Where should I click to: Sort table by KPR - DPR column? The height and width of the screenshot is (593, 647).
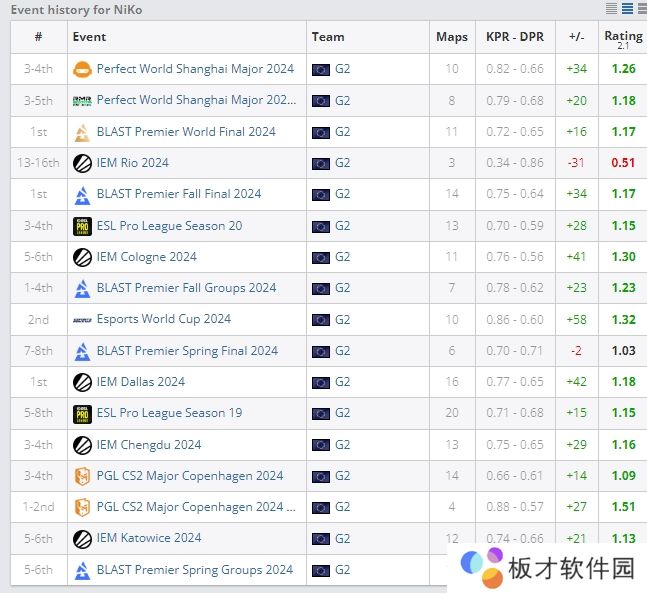pos(514,37)
